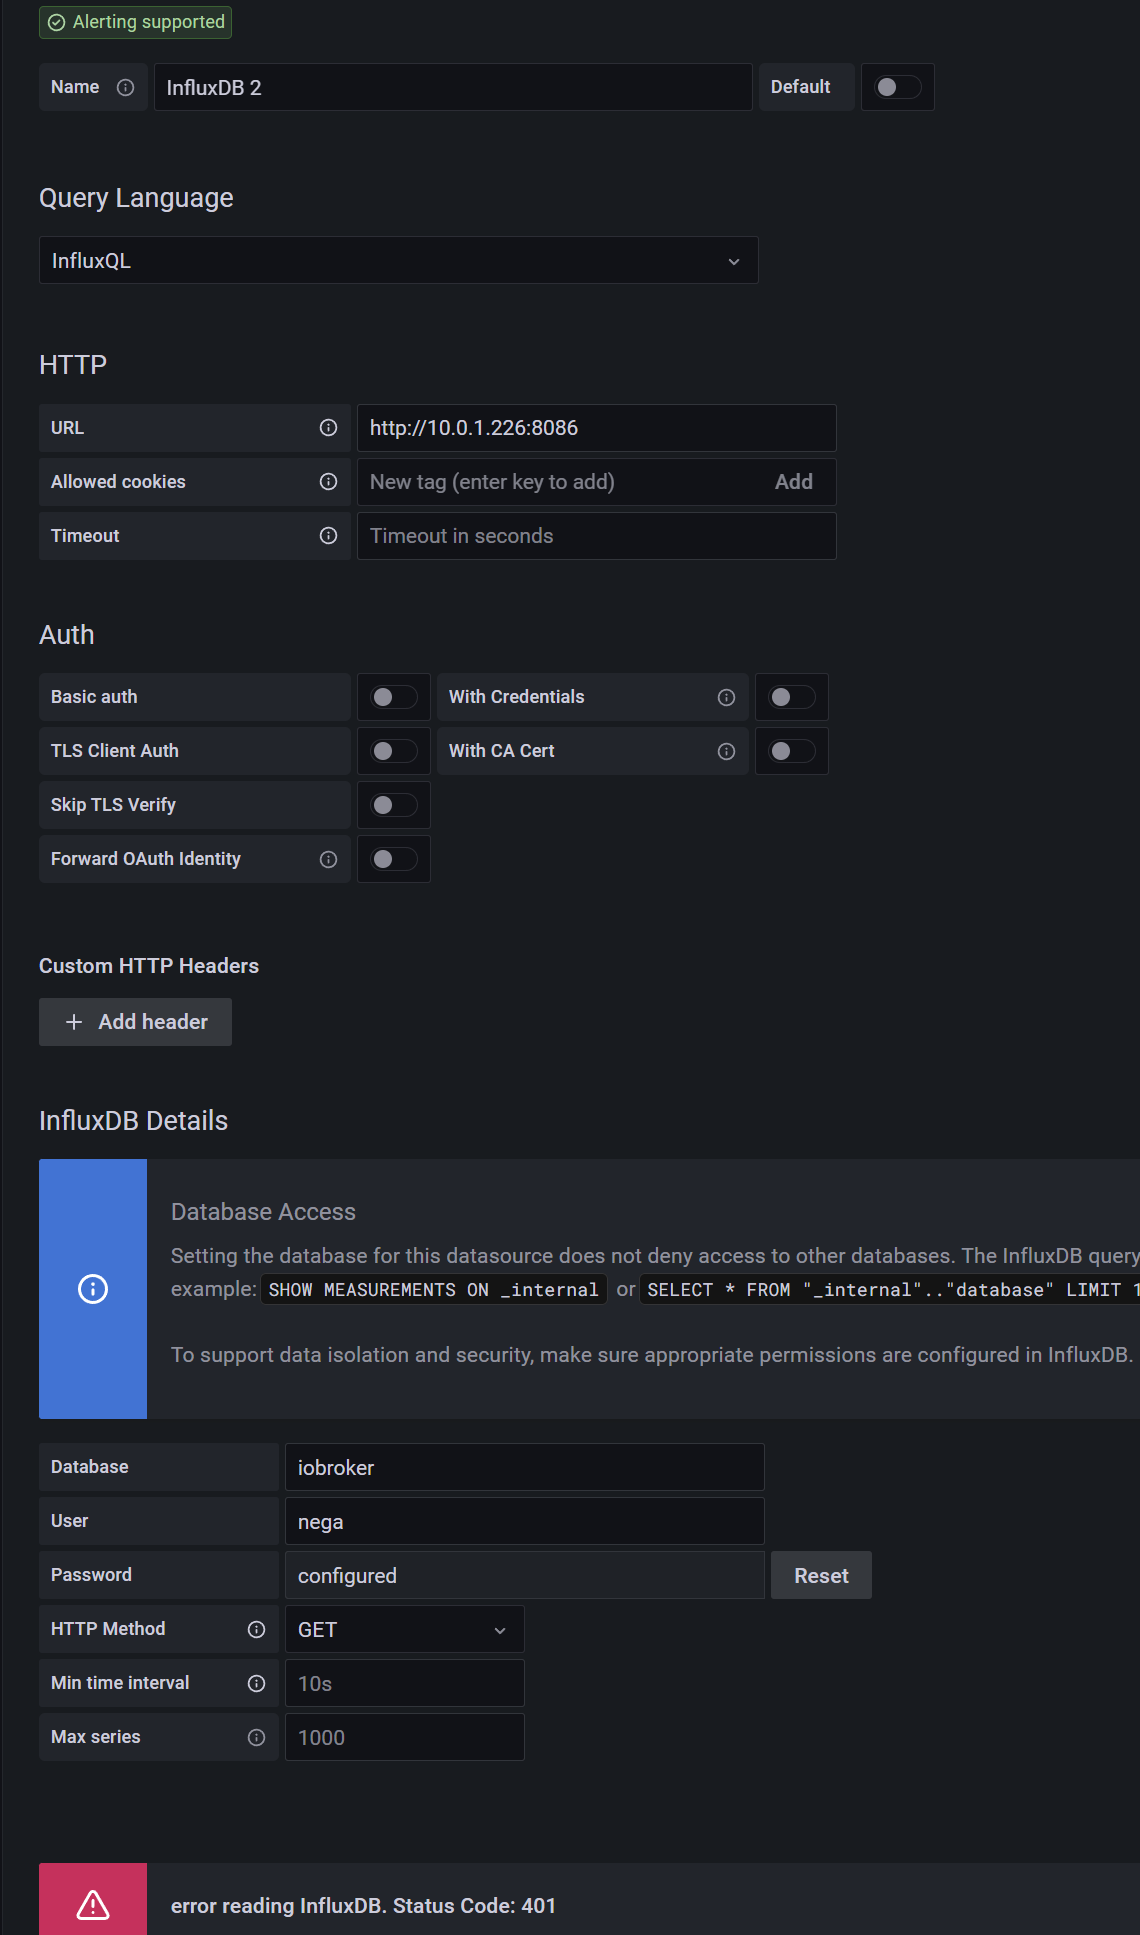The image size is (1140, 1935).
Task: Click the Custom HTTP Headers heading
Action: pos(149,966)
